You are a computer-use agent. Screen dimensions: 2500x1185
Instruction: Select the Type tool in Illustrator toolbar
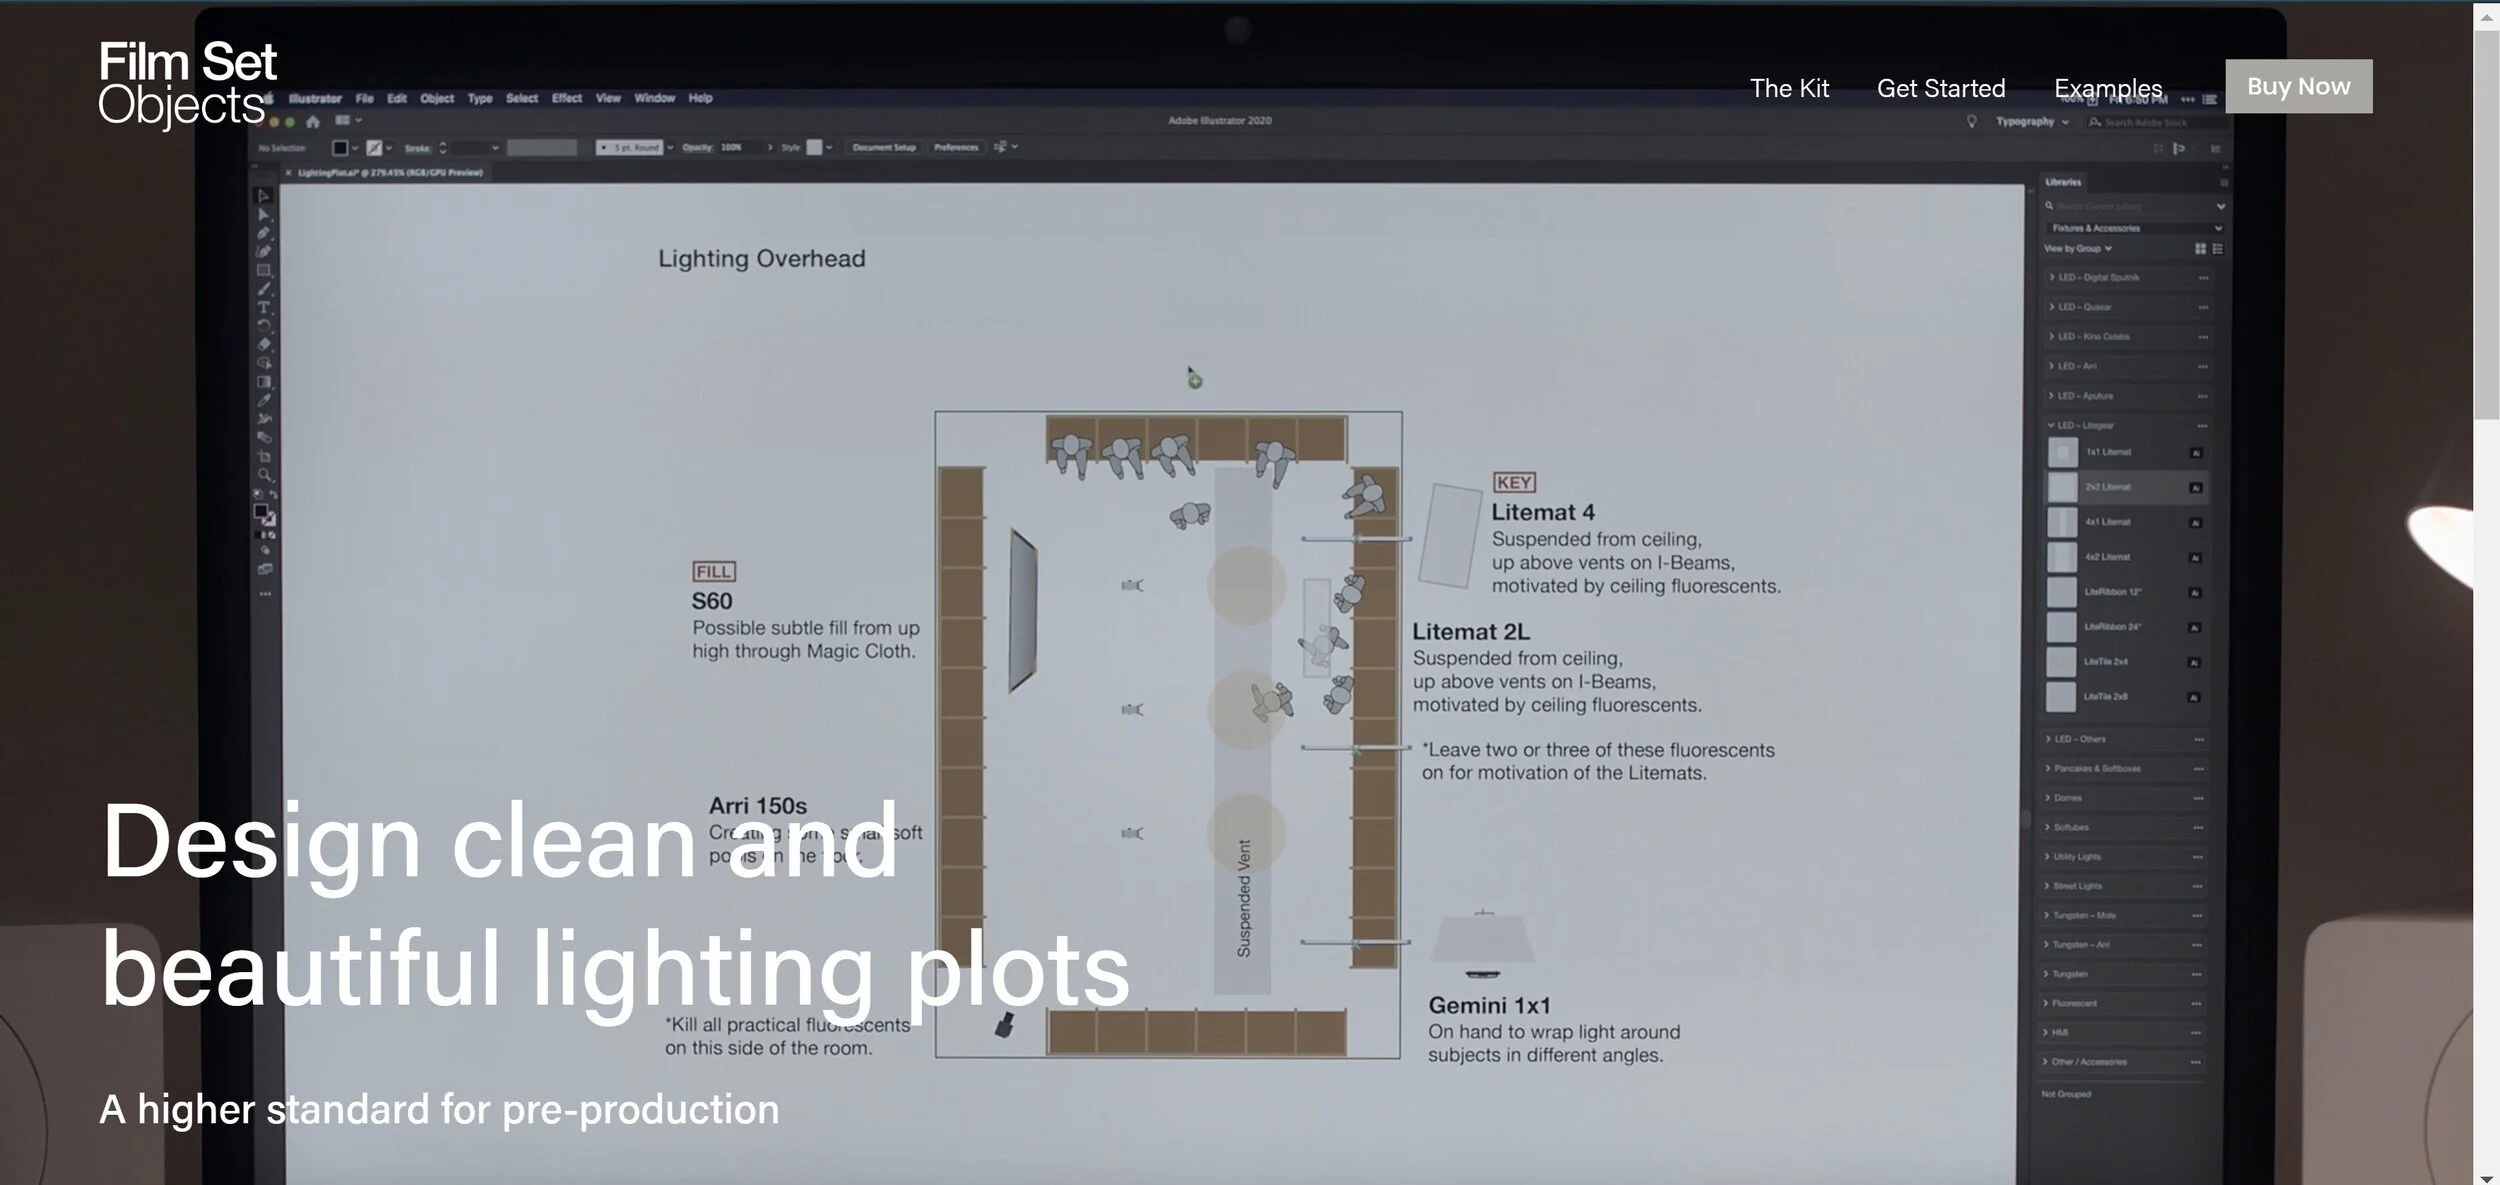pyautogui.click(x=264, y=307)
